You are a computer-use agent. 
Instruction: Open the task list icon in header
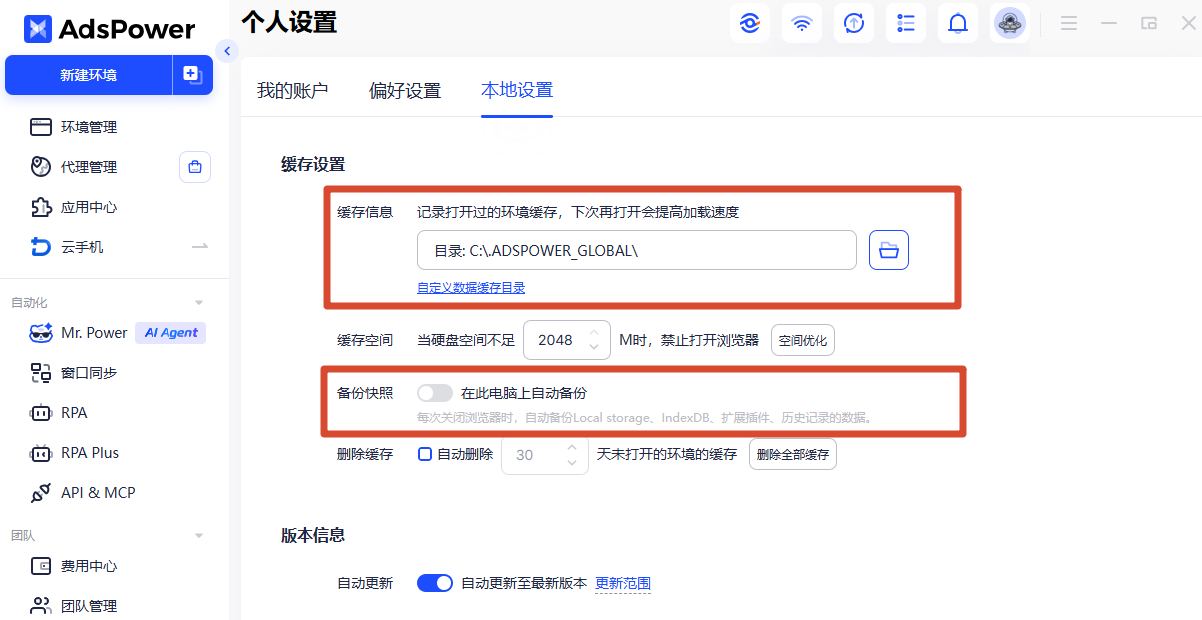point(906,23)
